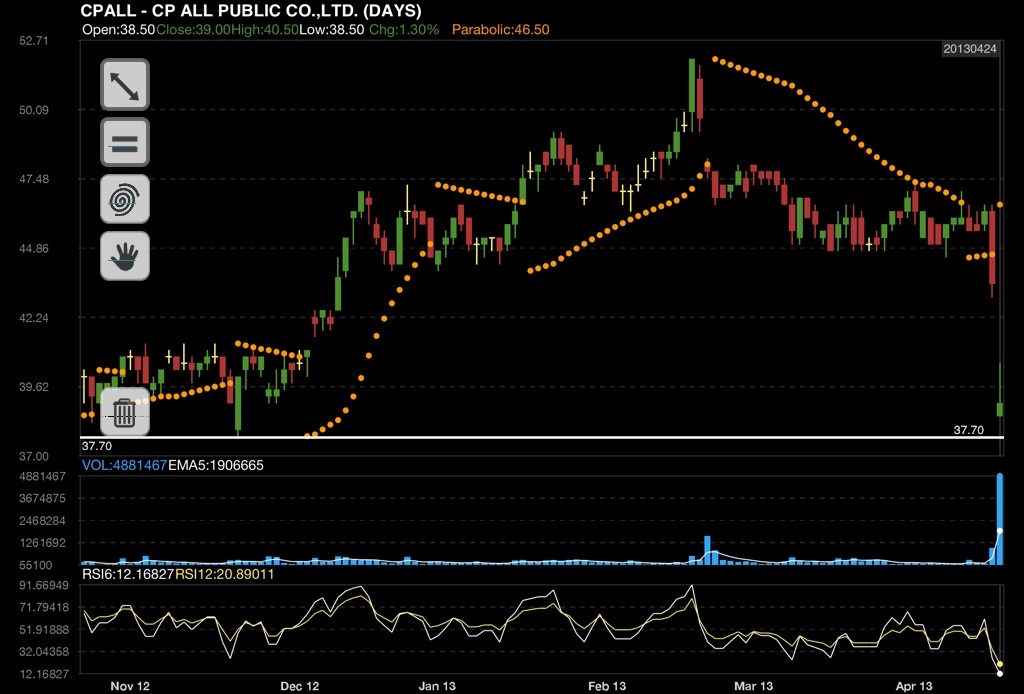Click the Close:39.00 value

pos(193,29)
